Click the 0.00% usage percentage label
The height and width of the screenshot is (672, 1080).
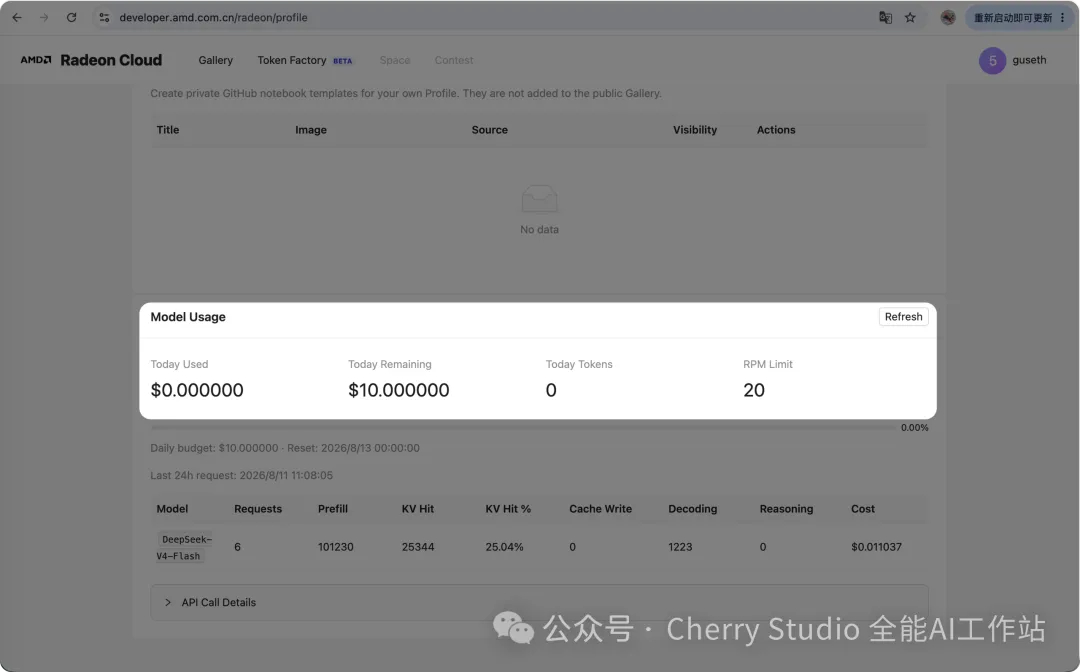tap(915, 428)
